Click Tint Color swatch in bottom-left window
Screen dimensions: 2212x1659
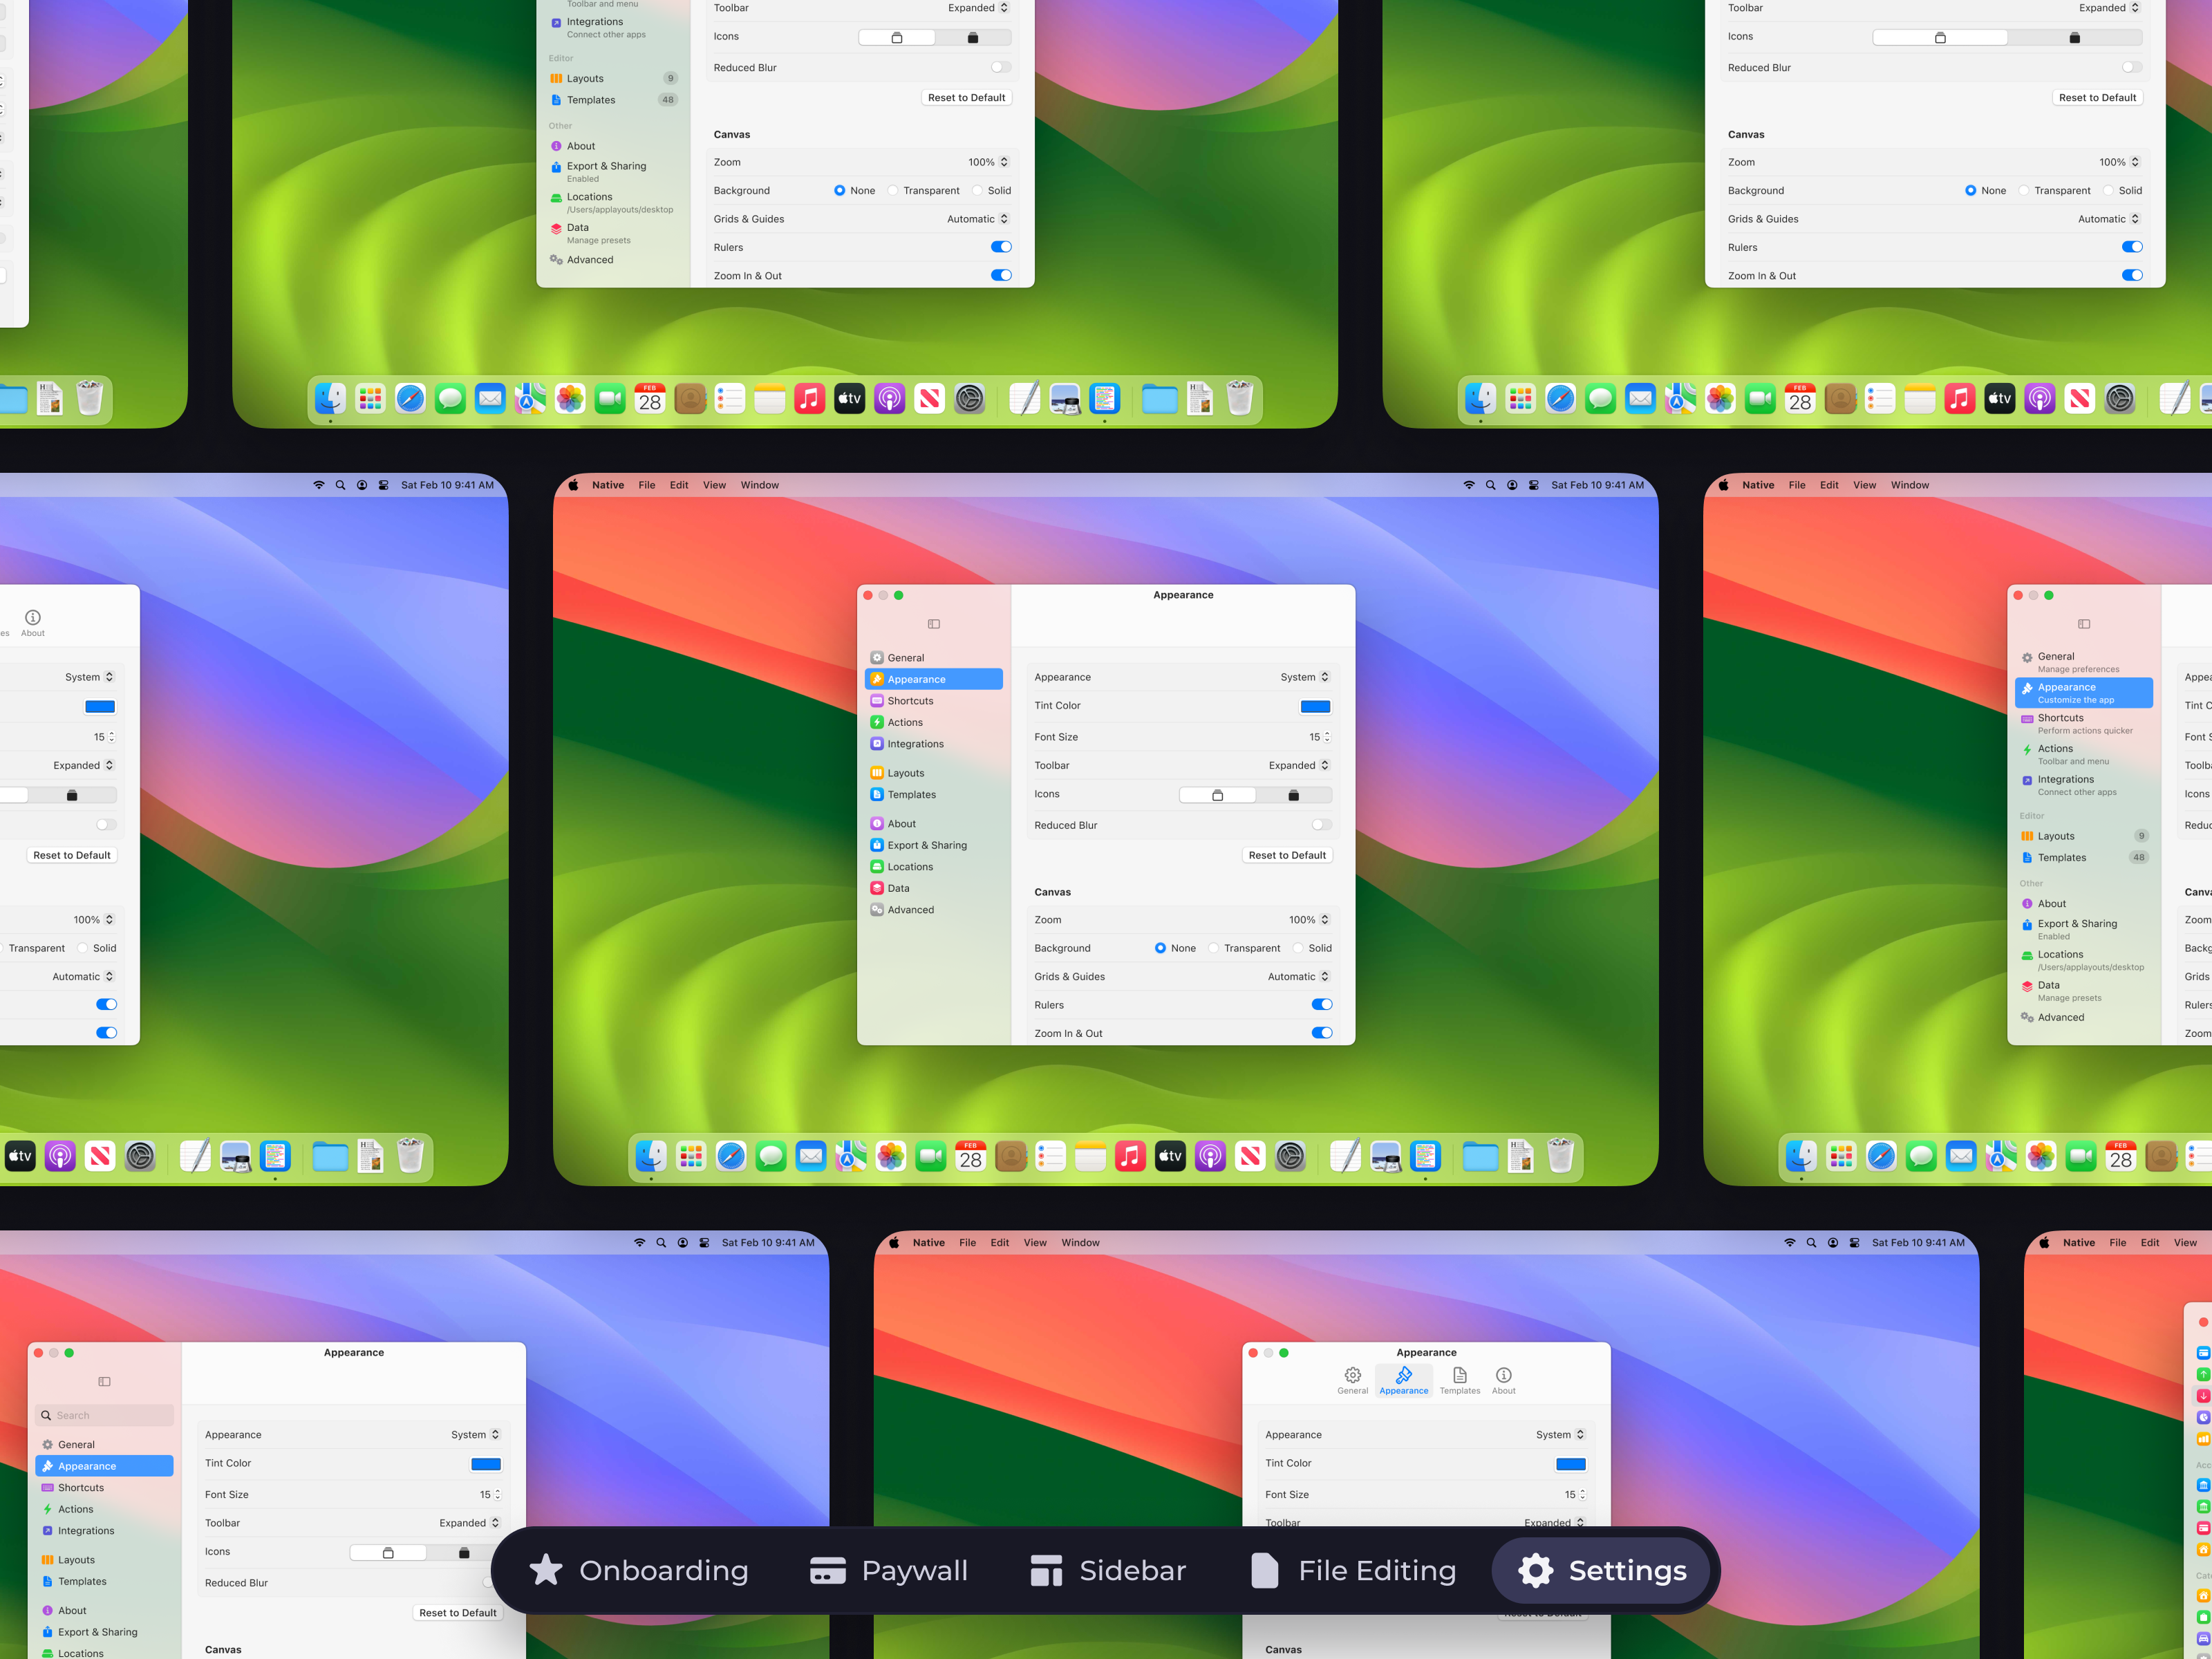pyautogui.click(x=485, y=1464)
